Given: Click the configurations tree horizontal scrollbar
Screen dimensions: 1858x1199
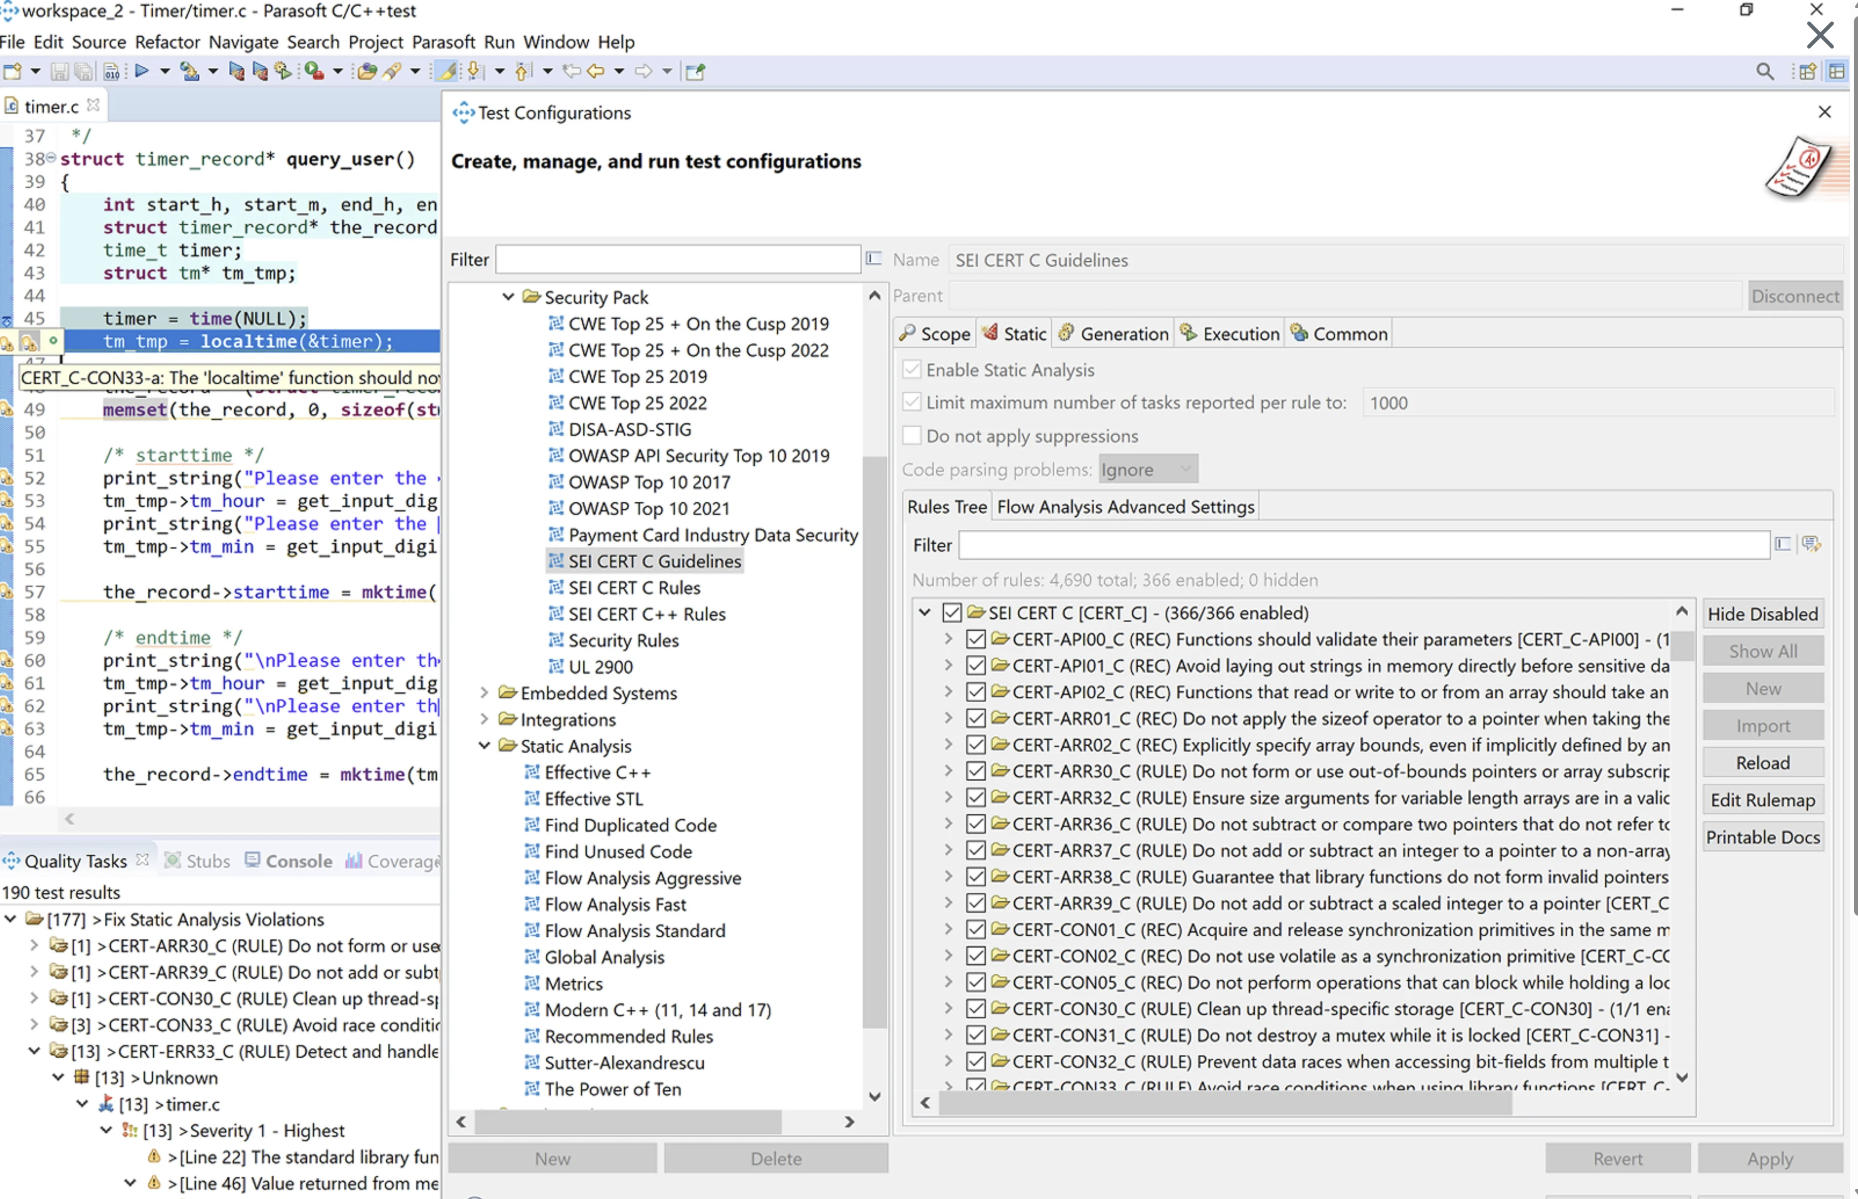Looking at the screenshot, I should coord(627,1122).
